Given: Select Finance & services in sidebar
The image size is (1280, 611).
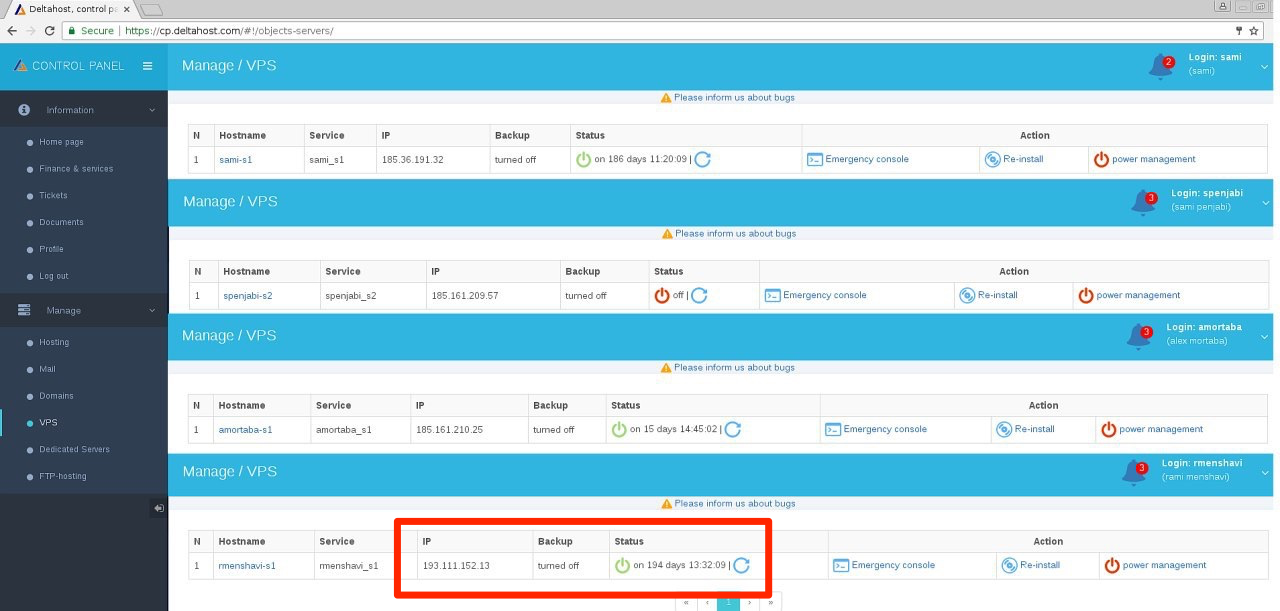Looking at the screenshot, I should (x=76, y=169).
